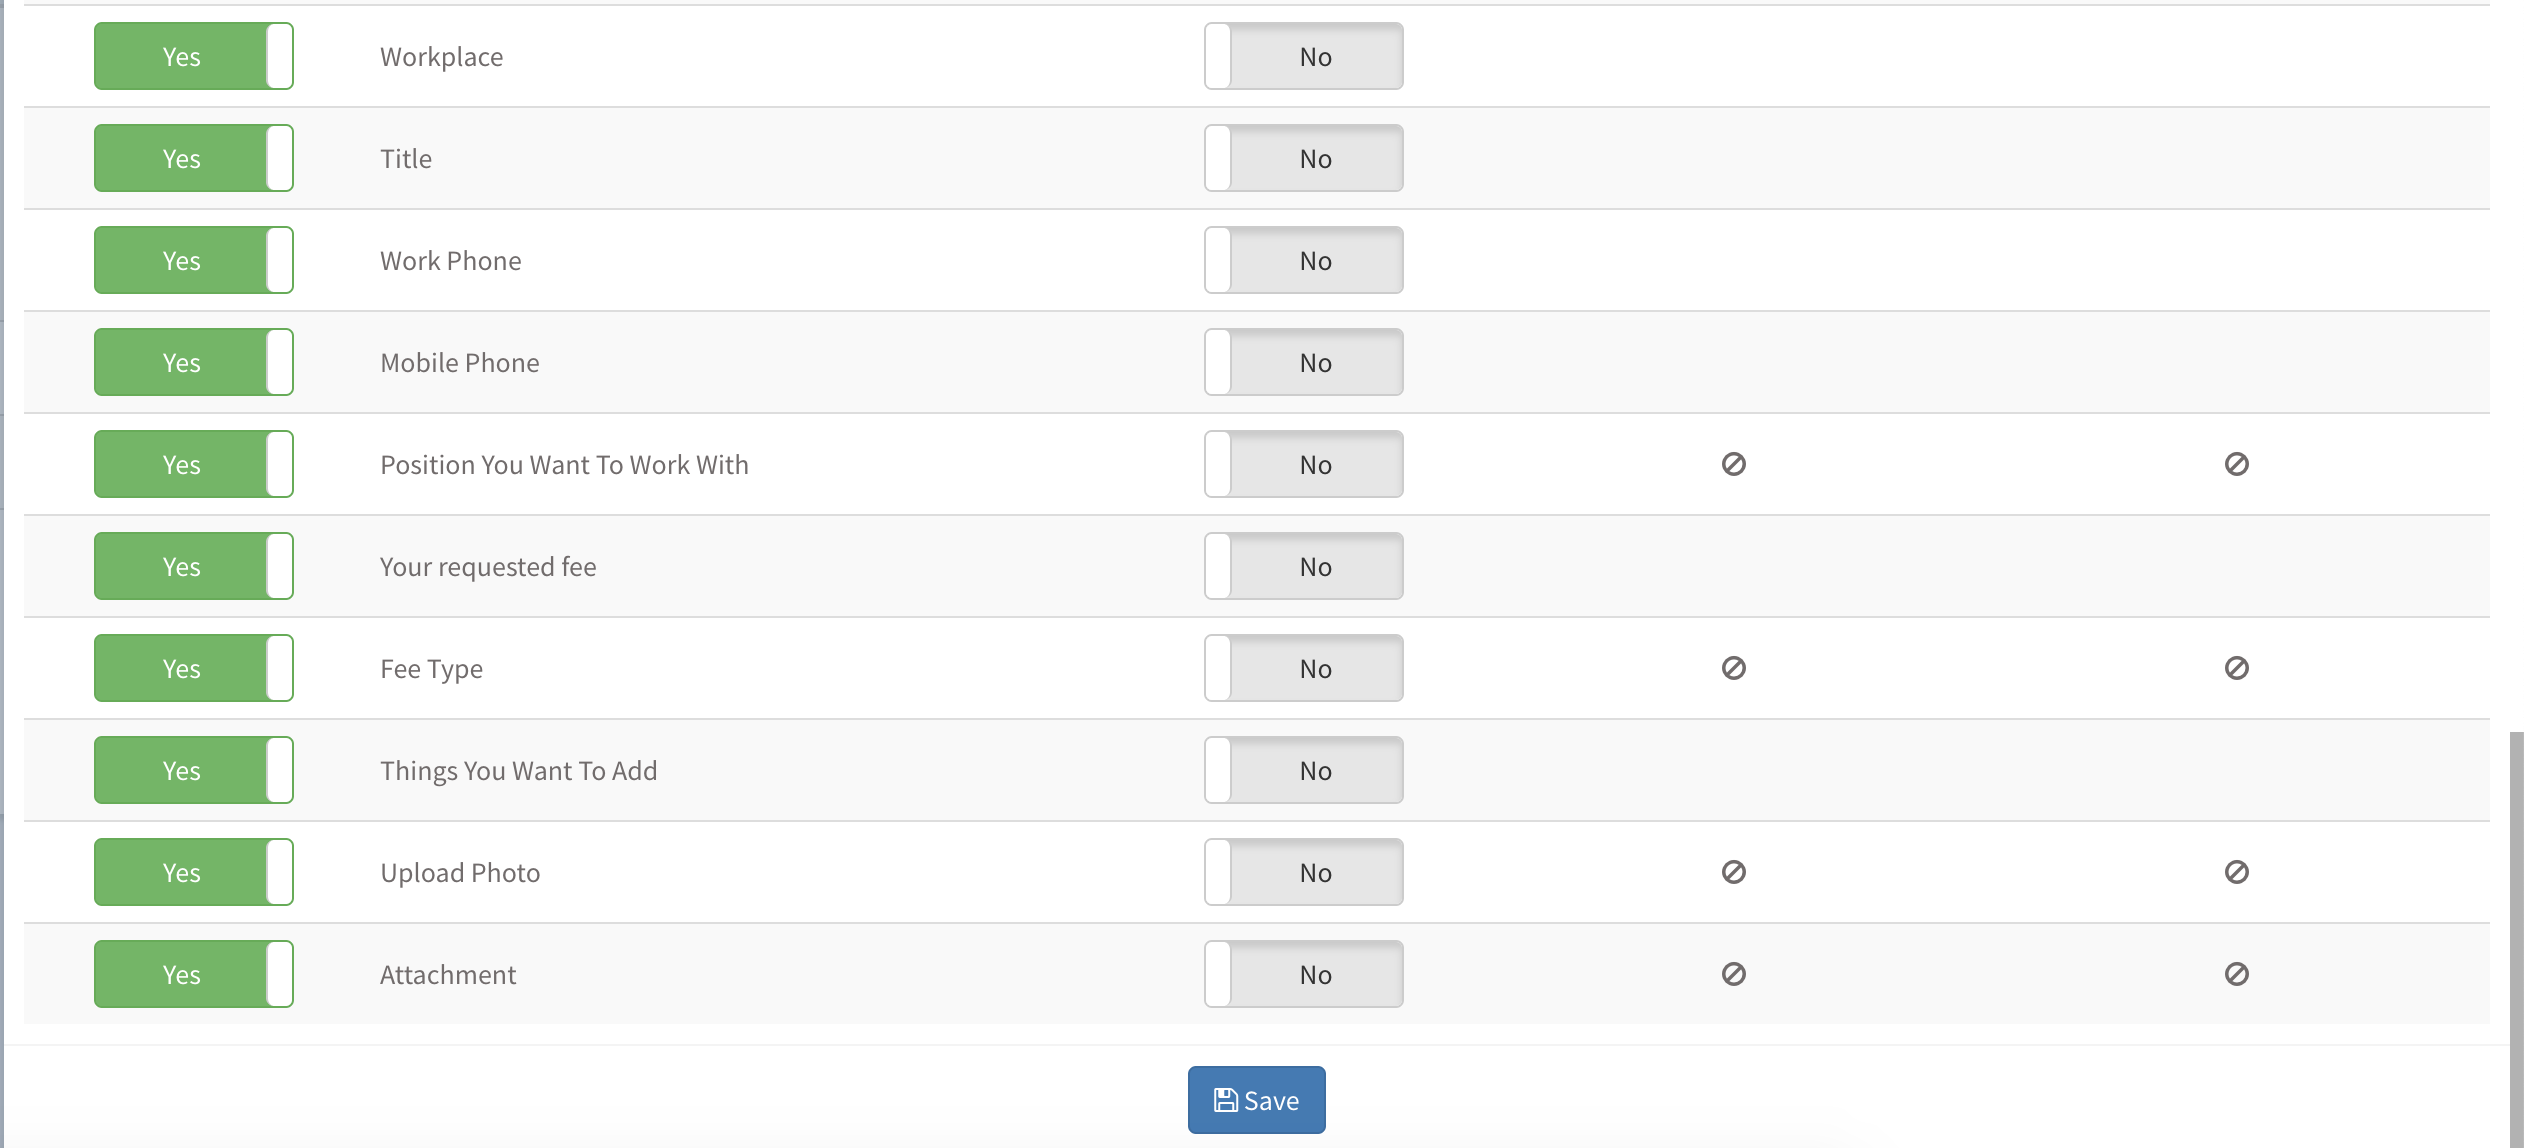Enable the No switch for Workplace
The width and height of the screenshot is (2524, 1148).
1304,56
